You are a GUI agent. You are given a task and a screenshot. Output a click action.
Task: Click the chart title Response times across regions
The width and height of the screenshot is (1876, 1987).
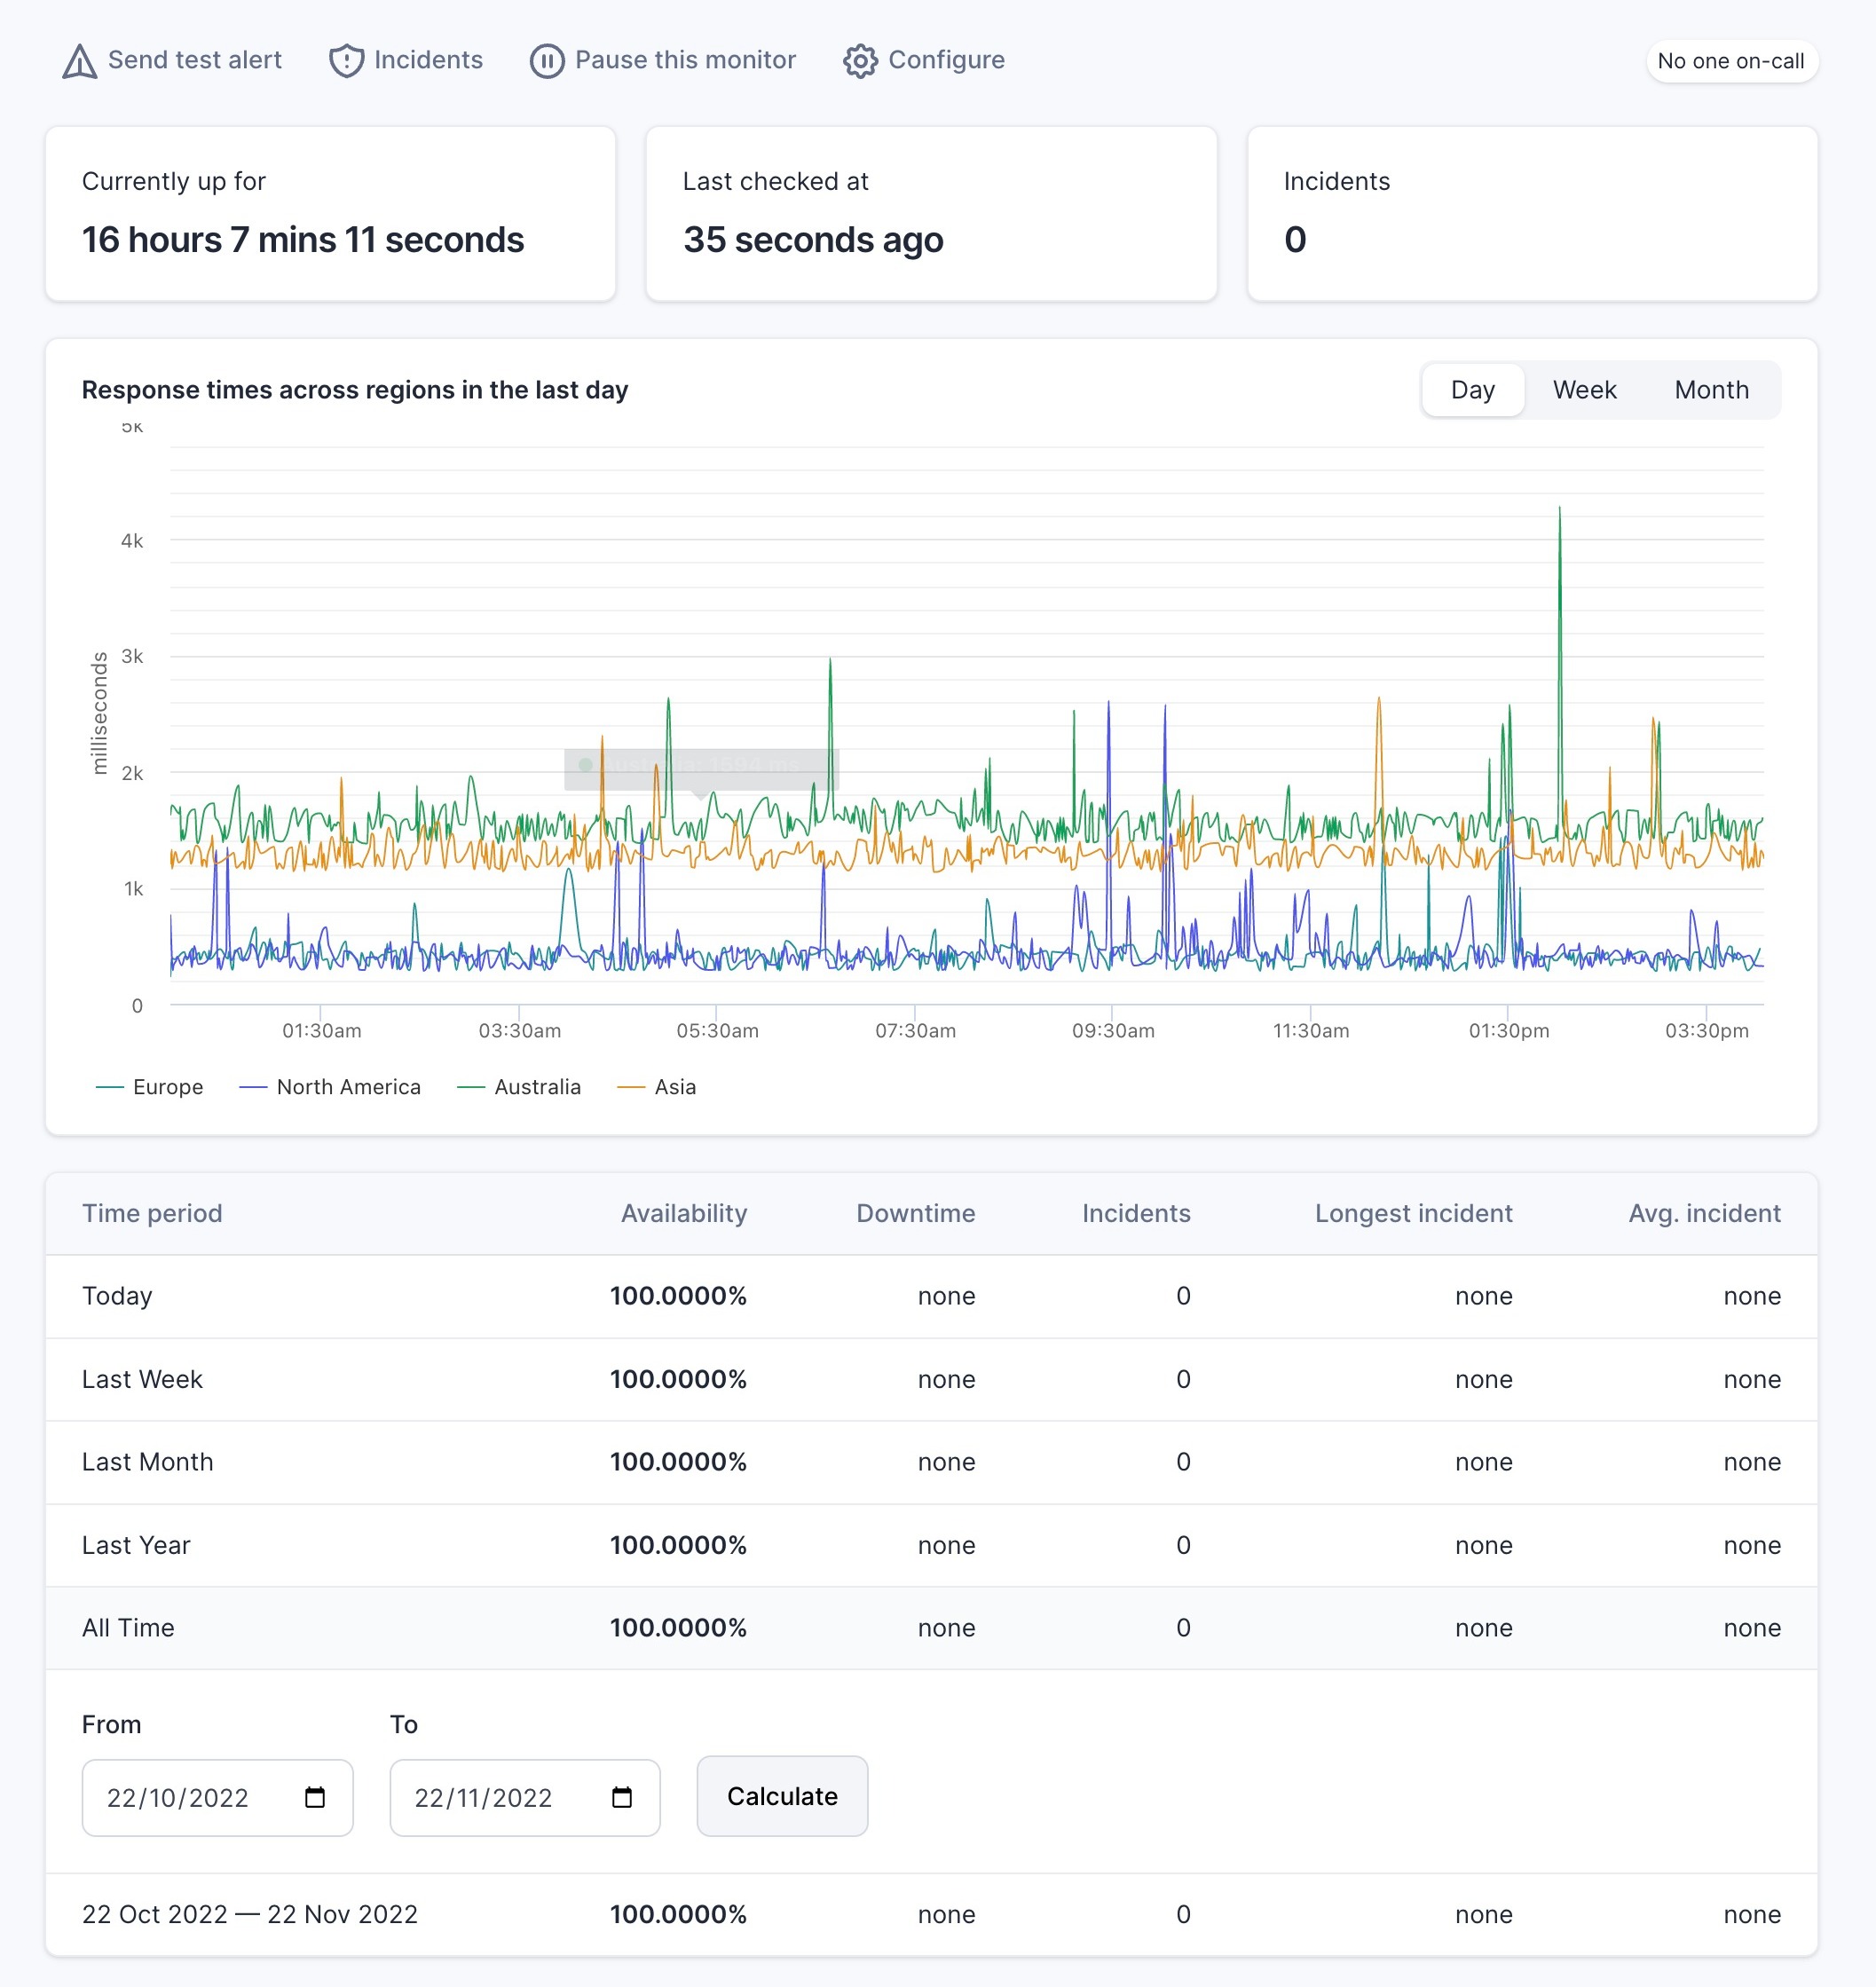coord(355,390)
